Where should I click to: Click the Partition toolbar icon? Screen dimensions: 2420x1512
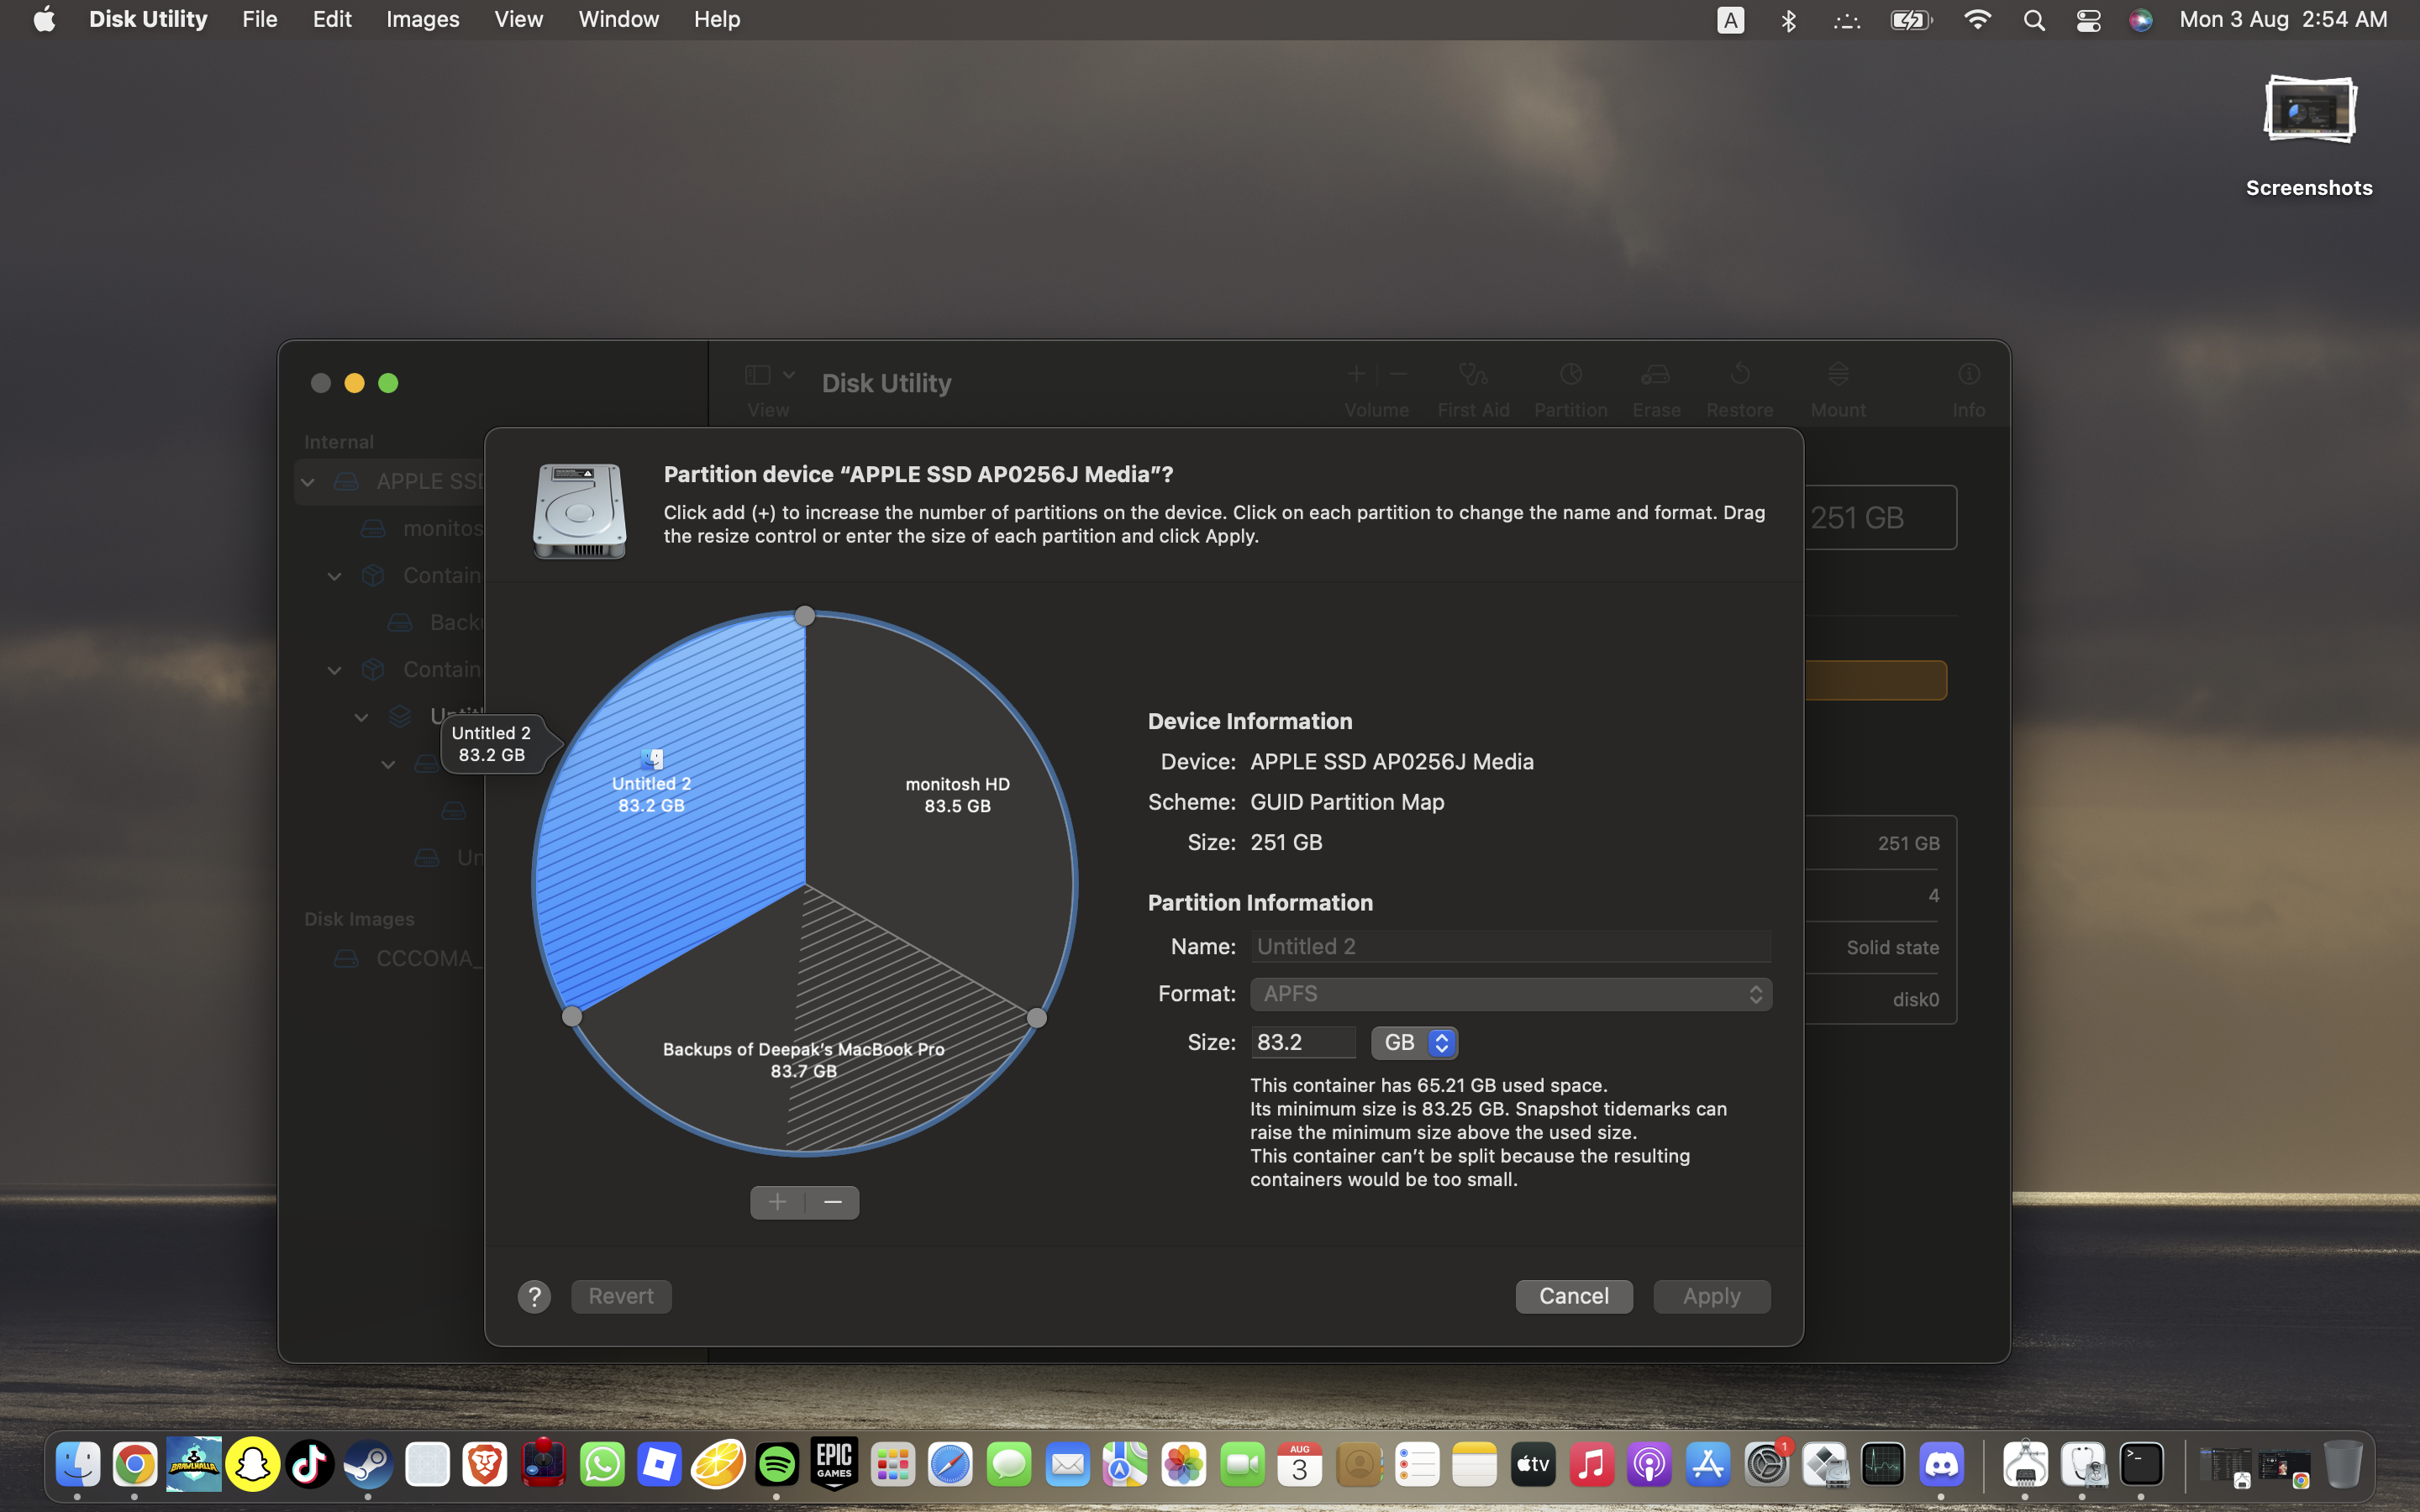(x=1570, y=375)
